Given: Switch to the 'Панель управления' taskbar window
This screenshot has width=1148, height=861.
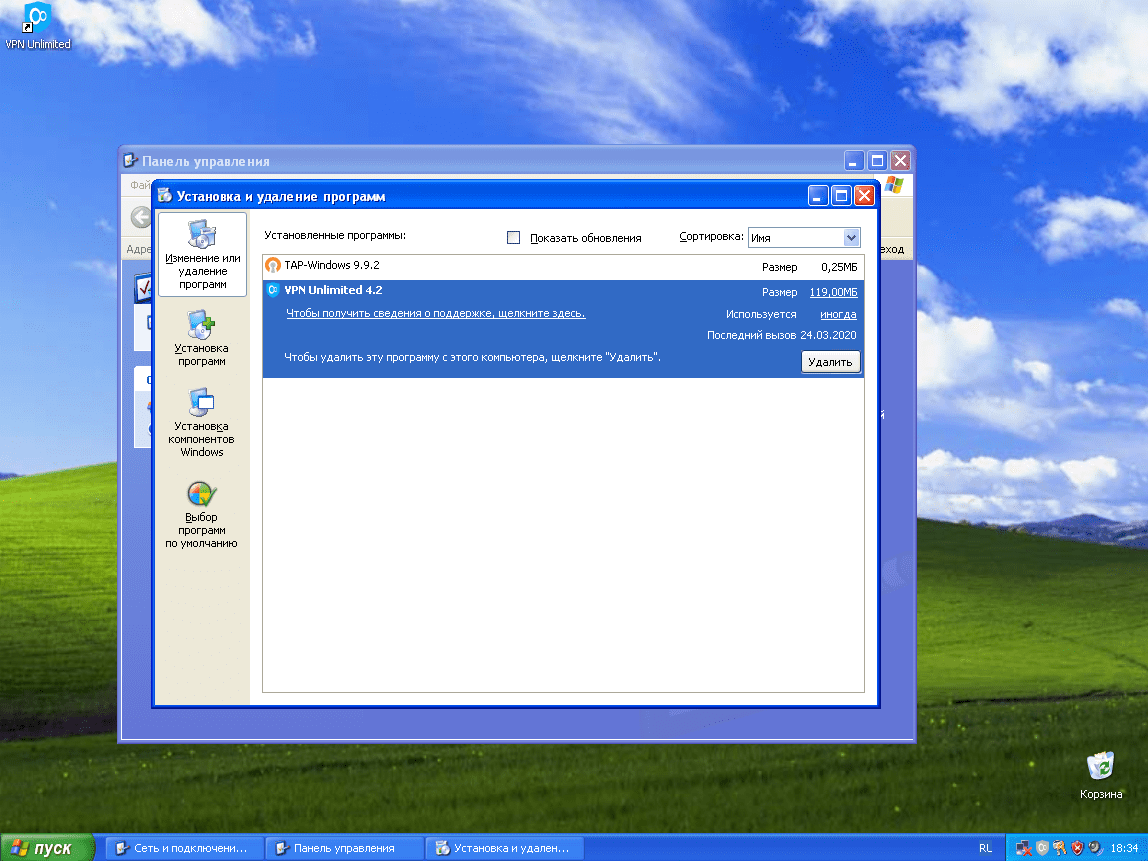Looking at the screenshot, I should pyautogui.click(x=347, y=847).
